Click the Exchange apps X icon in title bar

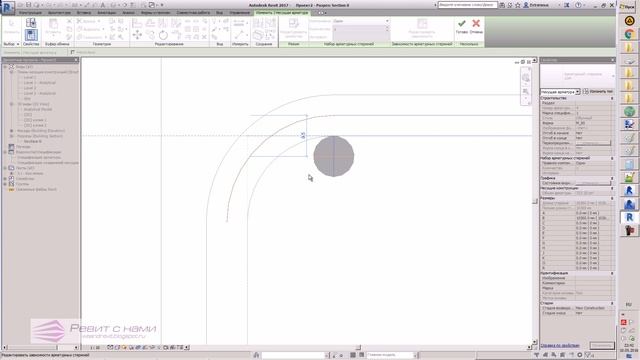tap(567, 5)
